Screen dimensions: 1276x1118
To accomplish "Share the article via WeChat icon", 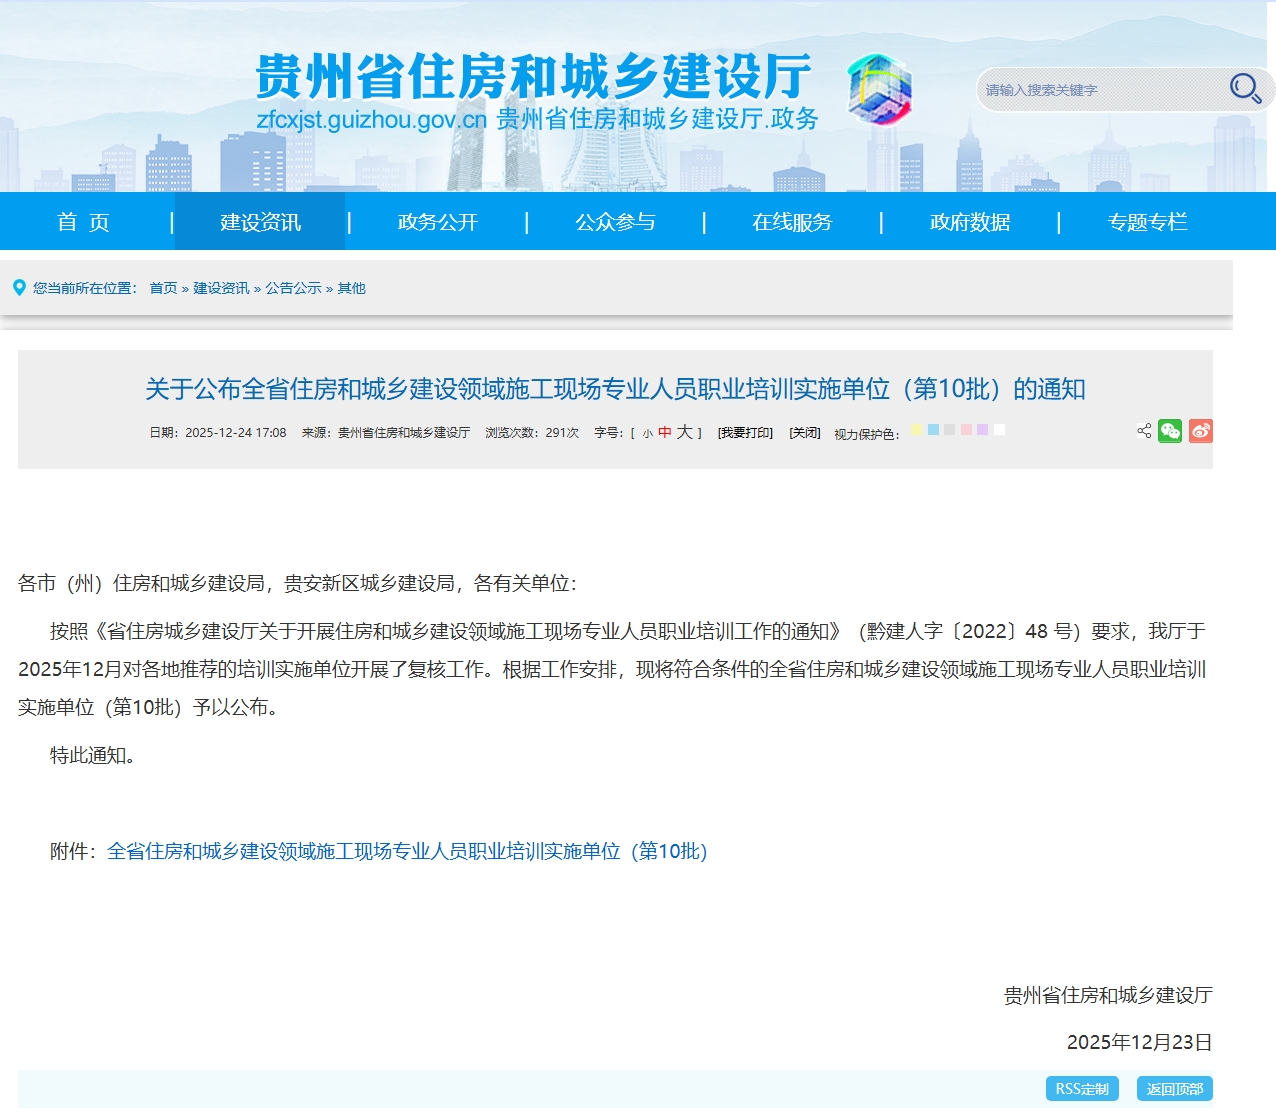I will tap(1170, 431).
